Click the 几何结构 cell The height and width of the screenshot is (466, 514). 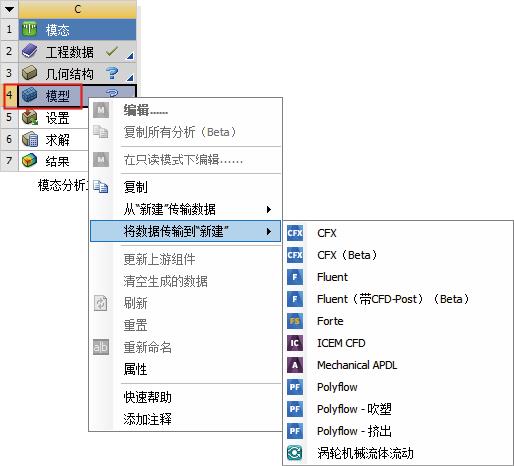[77, 73]
